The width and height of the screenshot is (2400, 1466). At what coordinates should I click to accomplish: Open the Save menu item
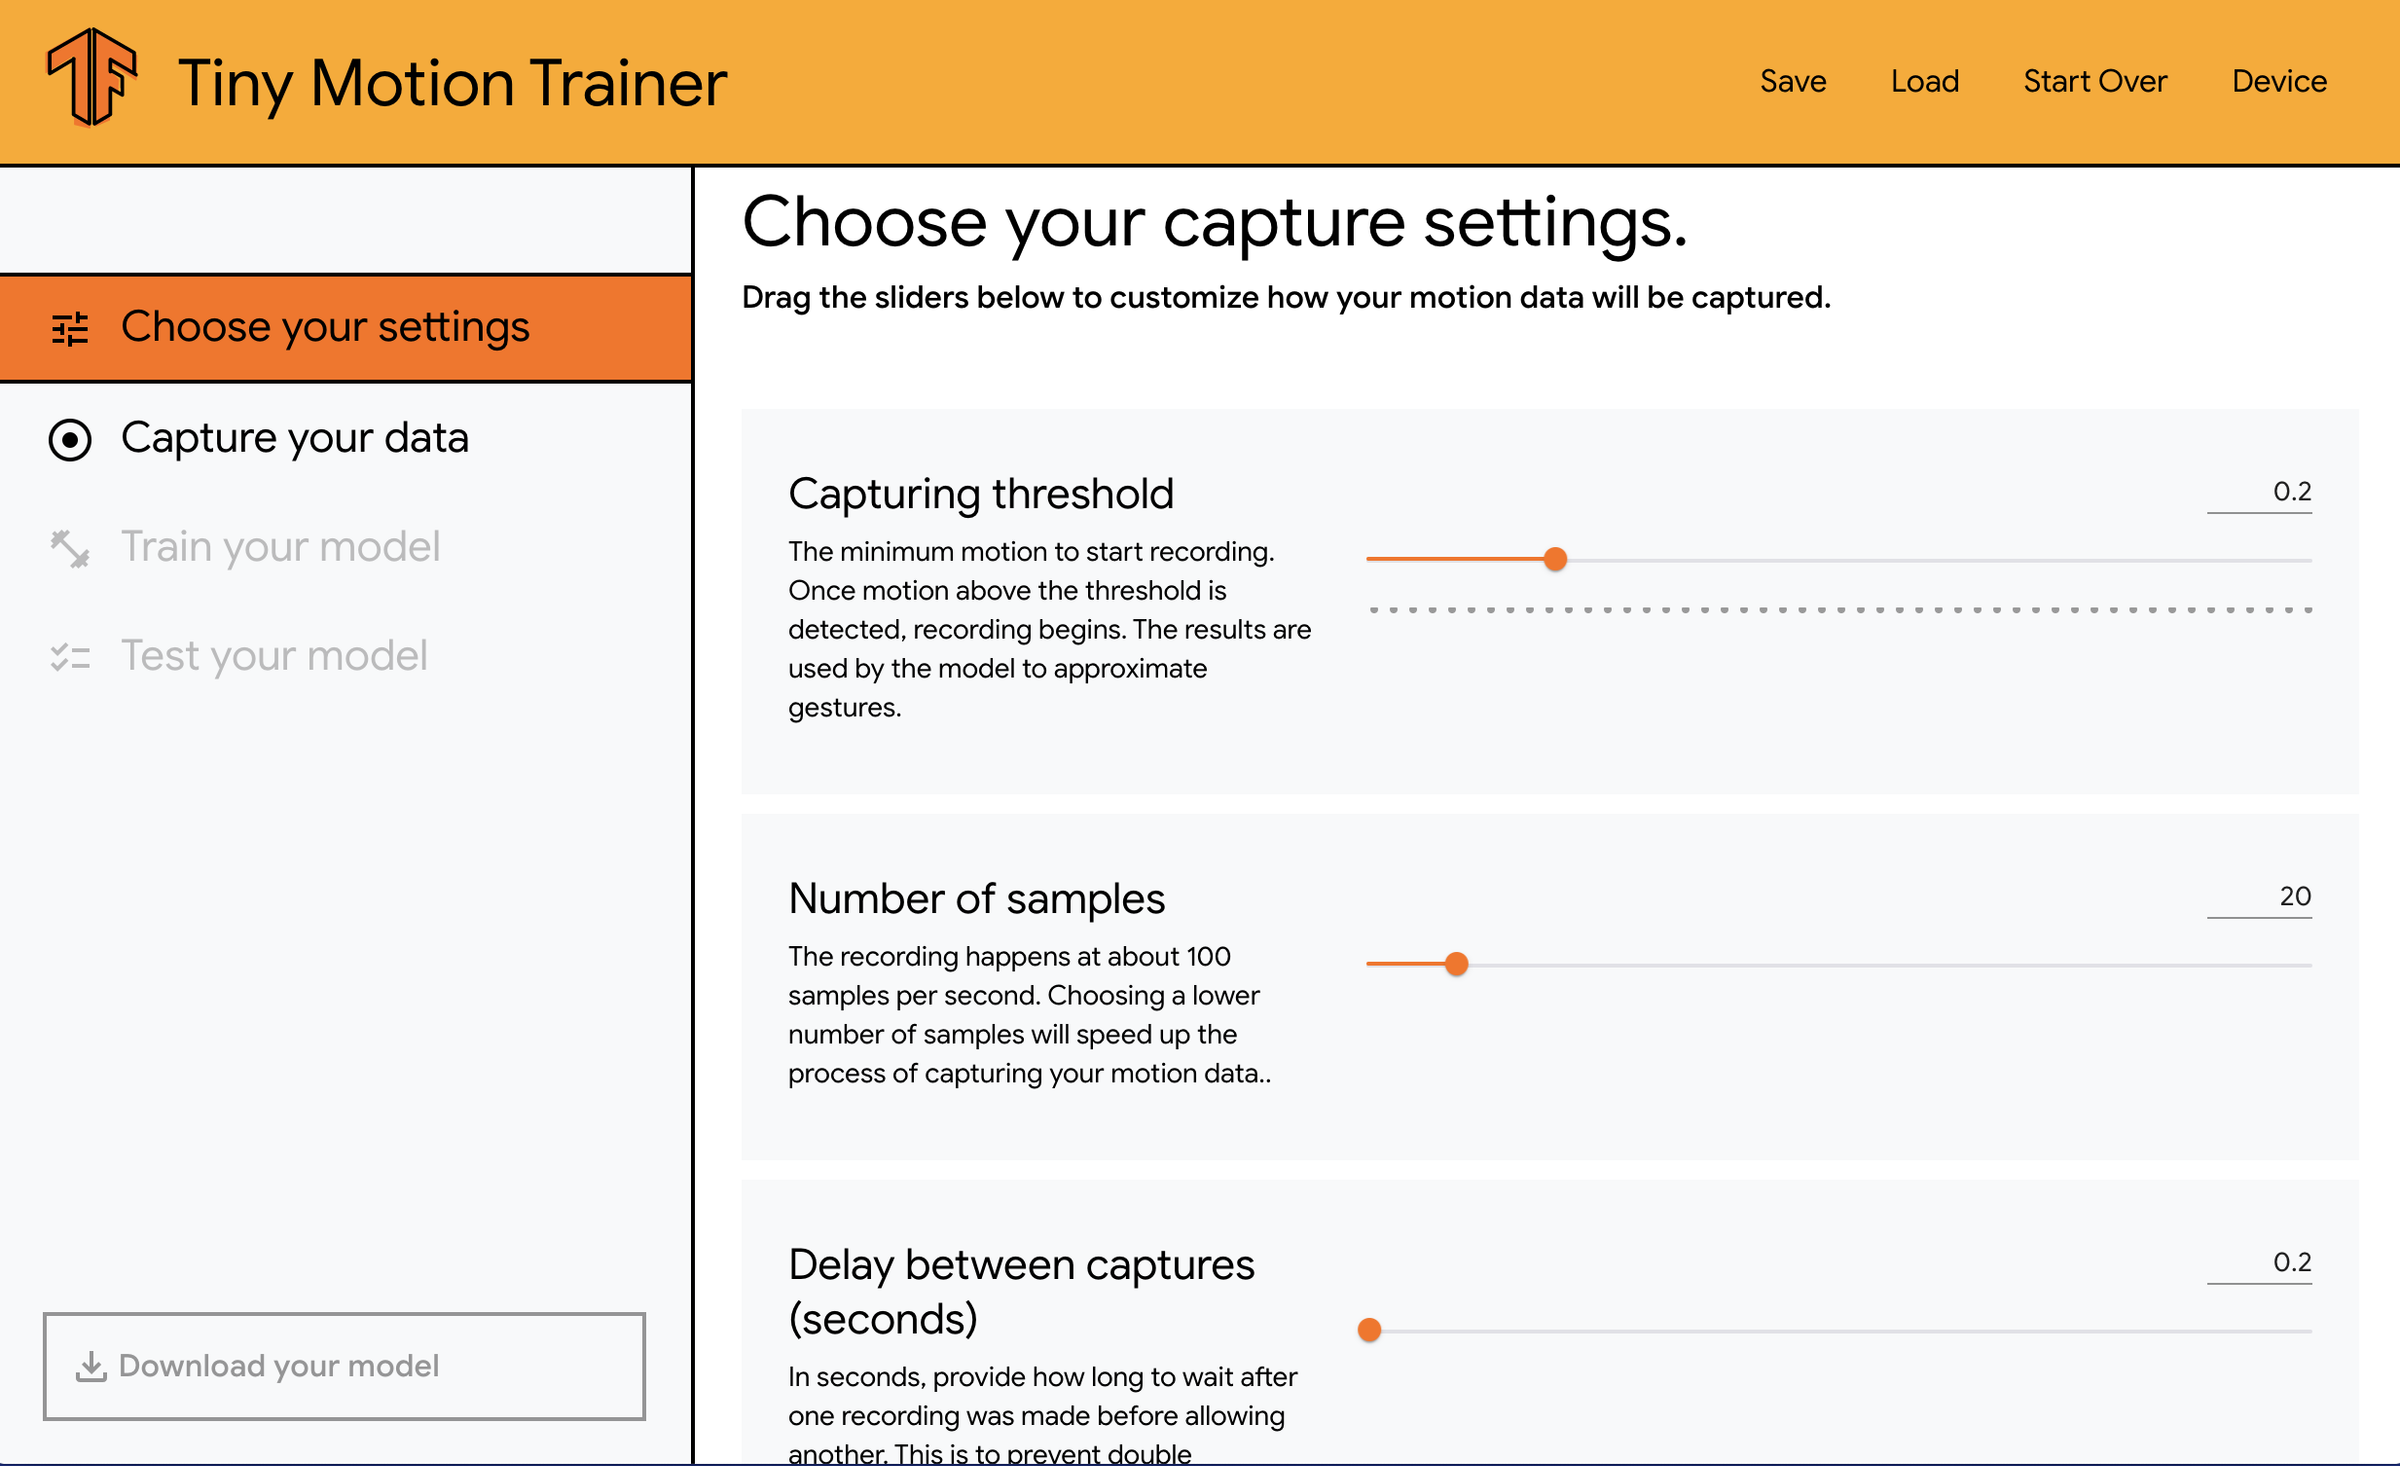[x=1792, y=81]
